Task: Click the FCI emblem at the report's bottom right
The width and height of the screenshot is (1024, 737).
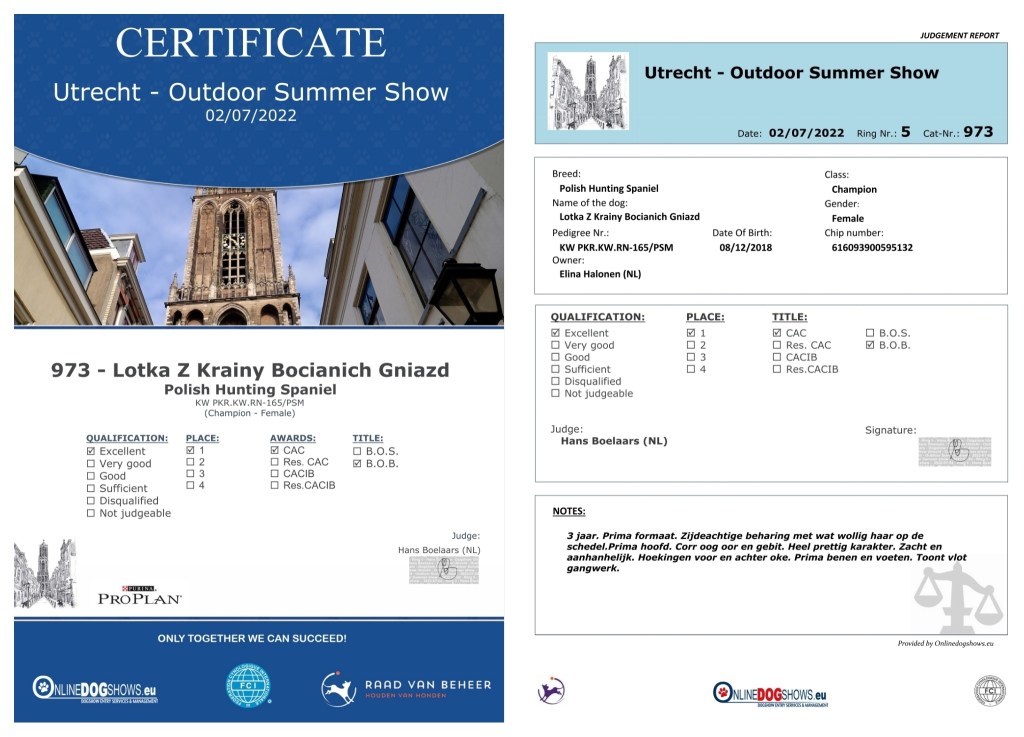Action: pos(989,690)
